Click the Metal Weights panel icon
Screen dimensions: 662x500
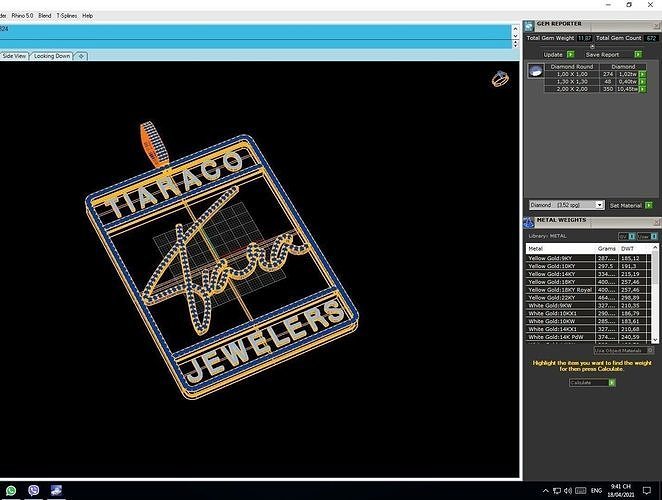pos(529,222)
